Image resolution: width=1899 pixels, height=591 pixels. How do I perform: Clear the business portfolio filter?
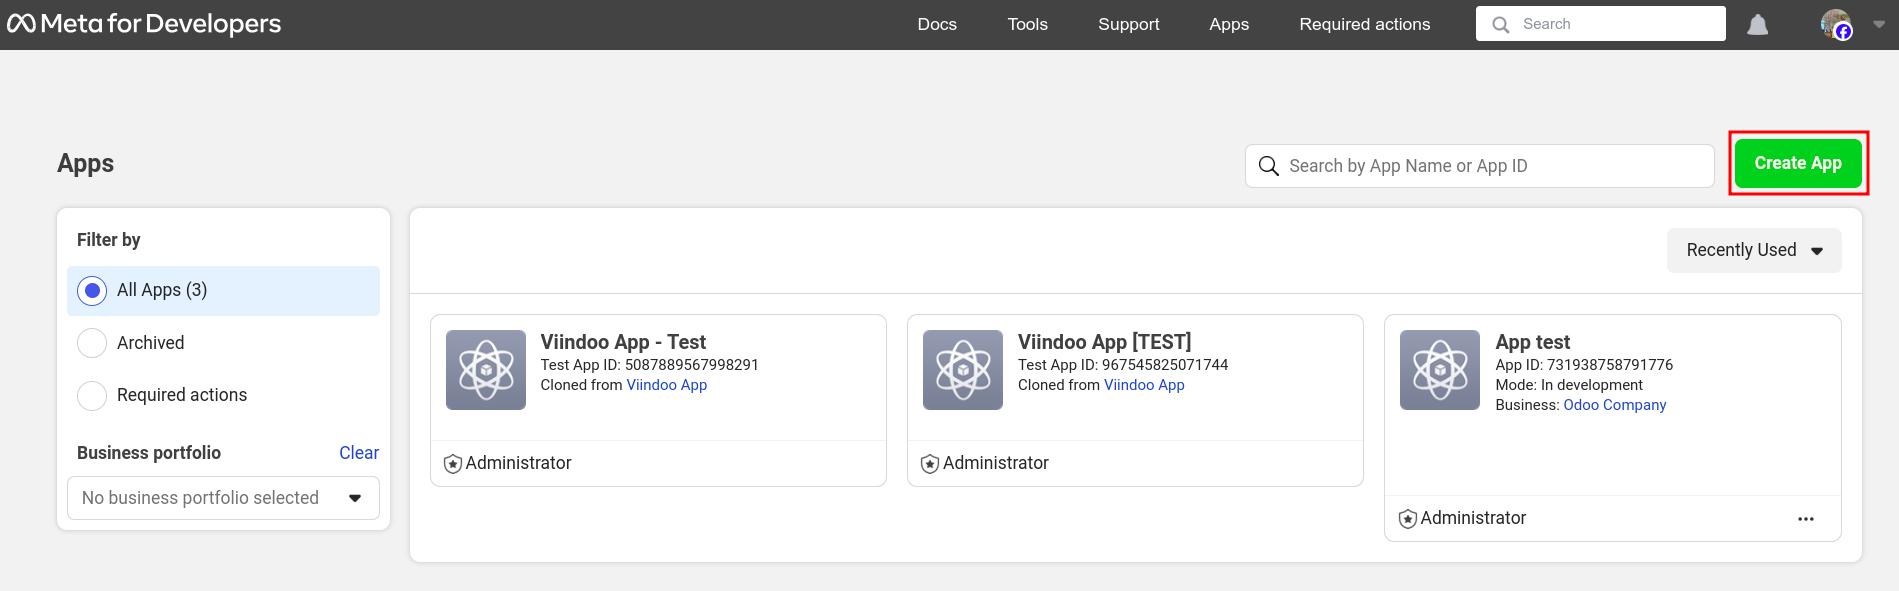tap(359, 453)
